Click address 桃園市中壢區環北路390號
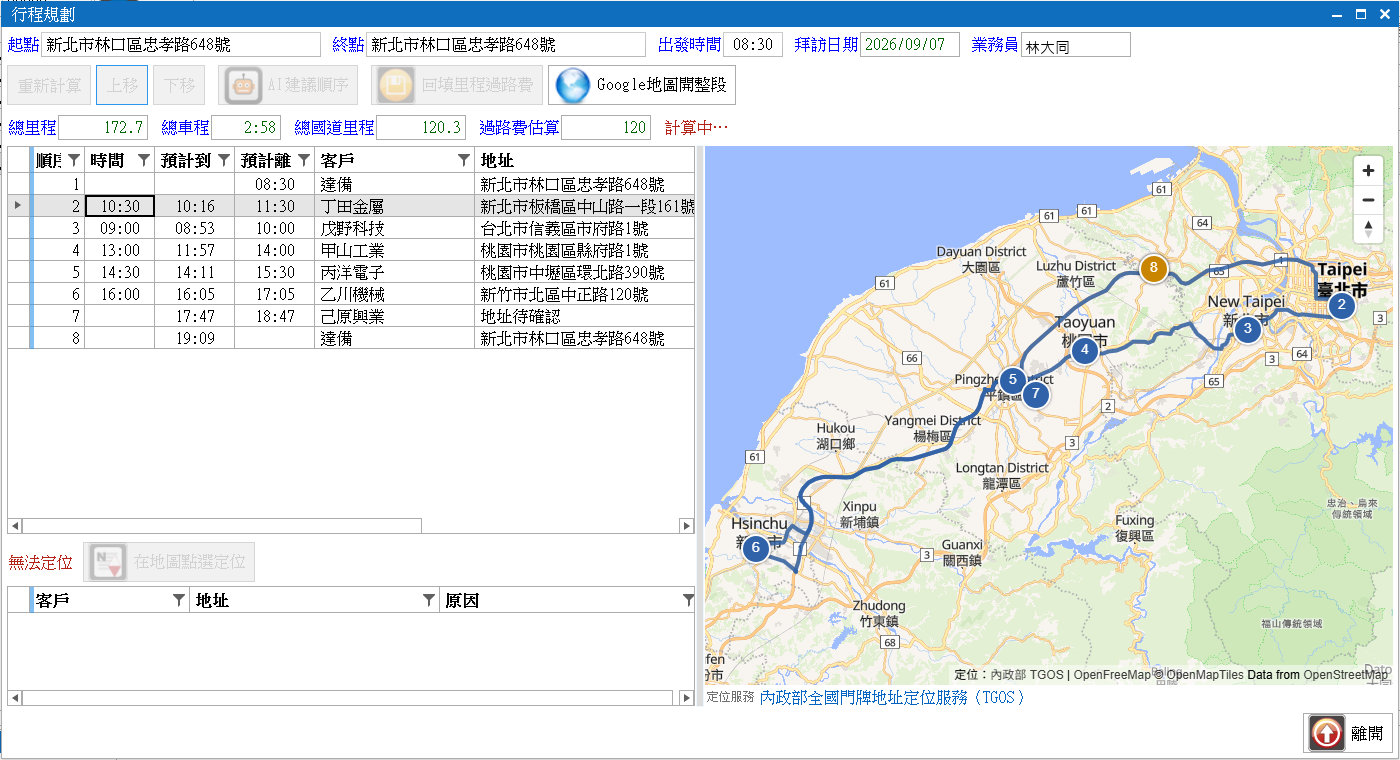This screenshot has height=760, width=1400. pyautogui.click(x=584, y=272)
